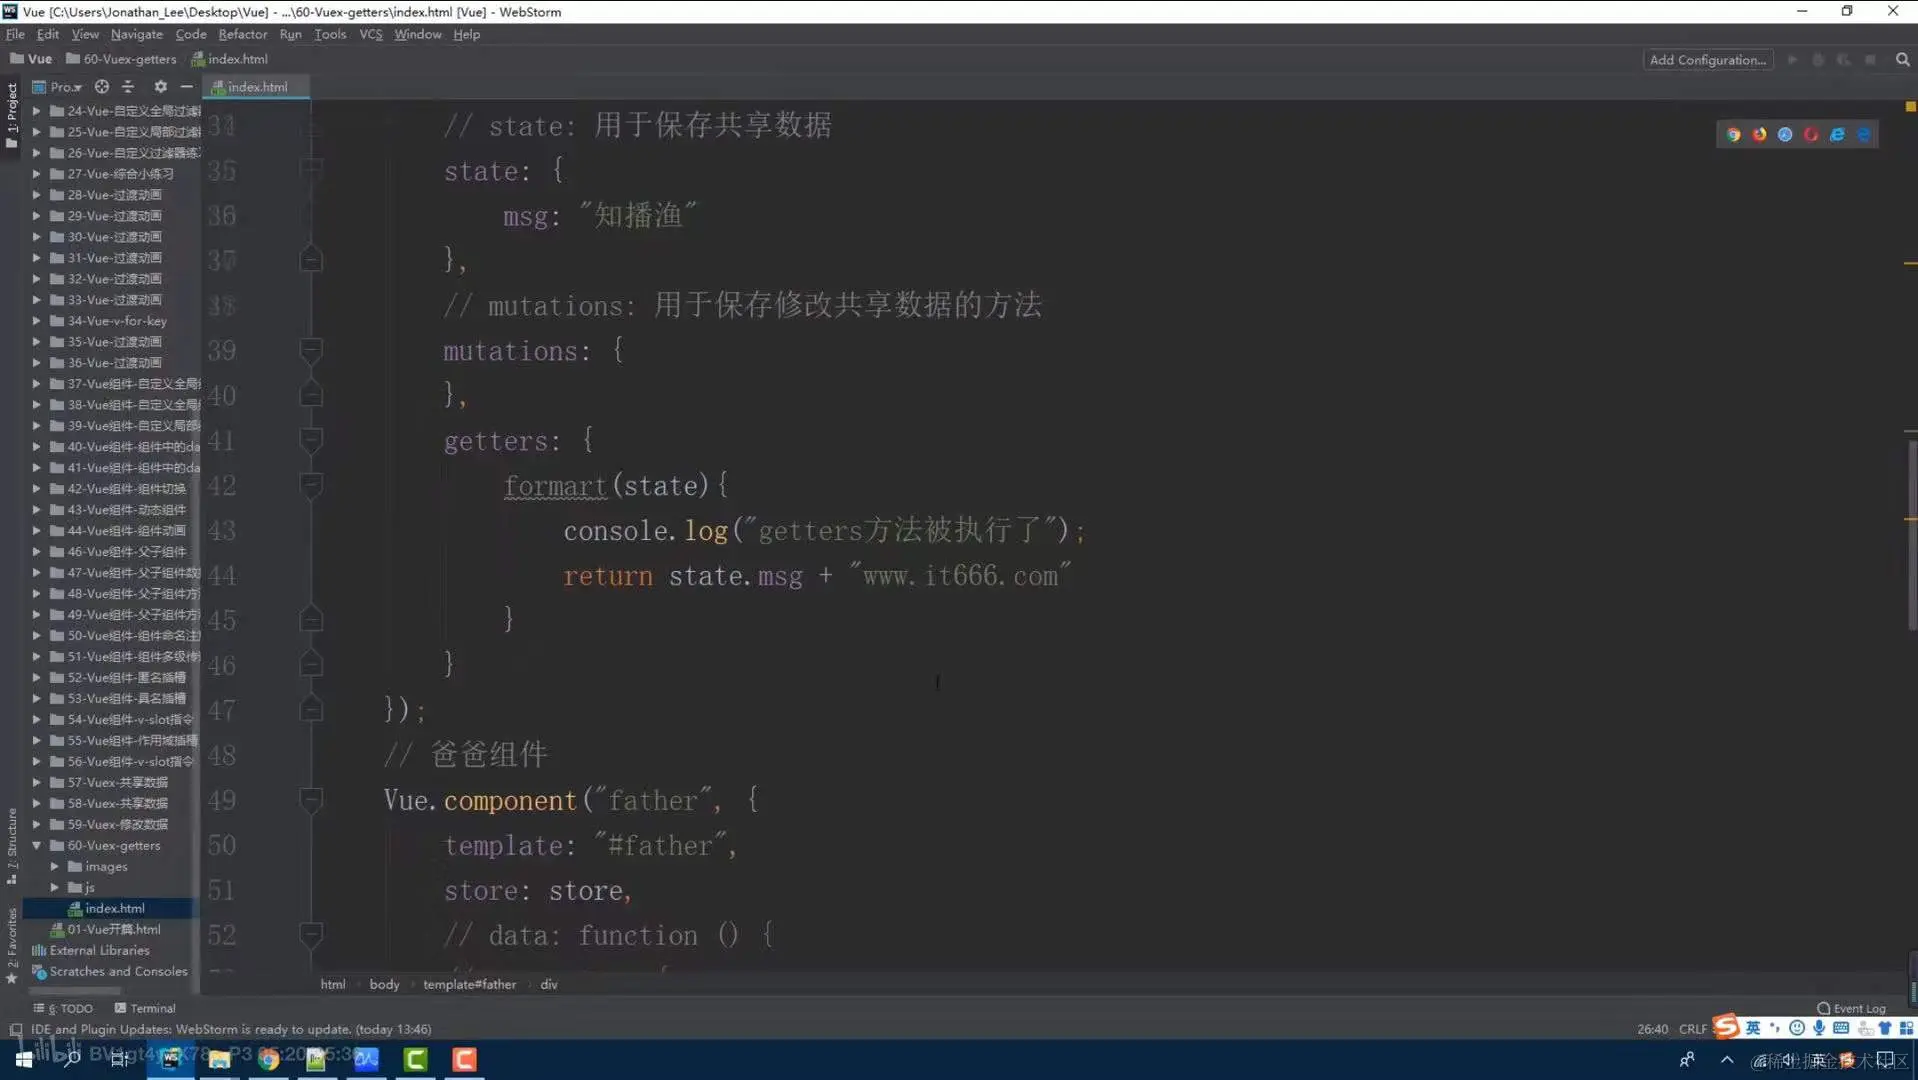Screen dimensions: 1918x1080
Task: Toggle the Chinese/English input indicator in taskbar
Action: pos(1753,1027)
